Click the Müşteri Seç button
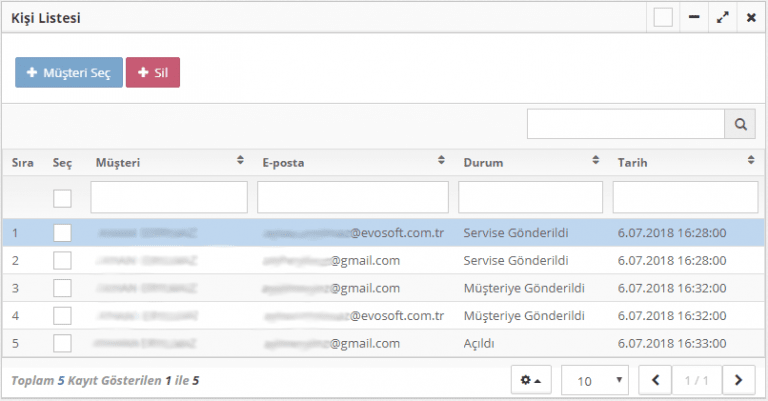768x401 pixels. (x=69, y=72)
